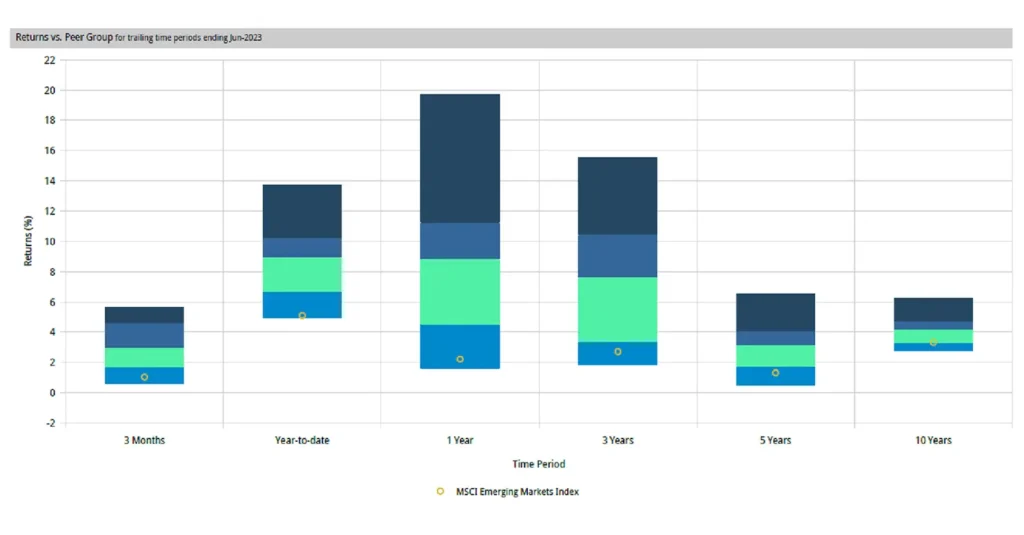Click the 10 Years MSCI index circle marker

pyautogui.click(x=933, y=342)
